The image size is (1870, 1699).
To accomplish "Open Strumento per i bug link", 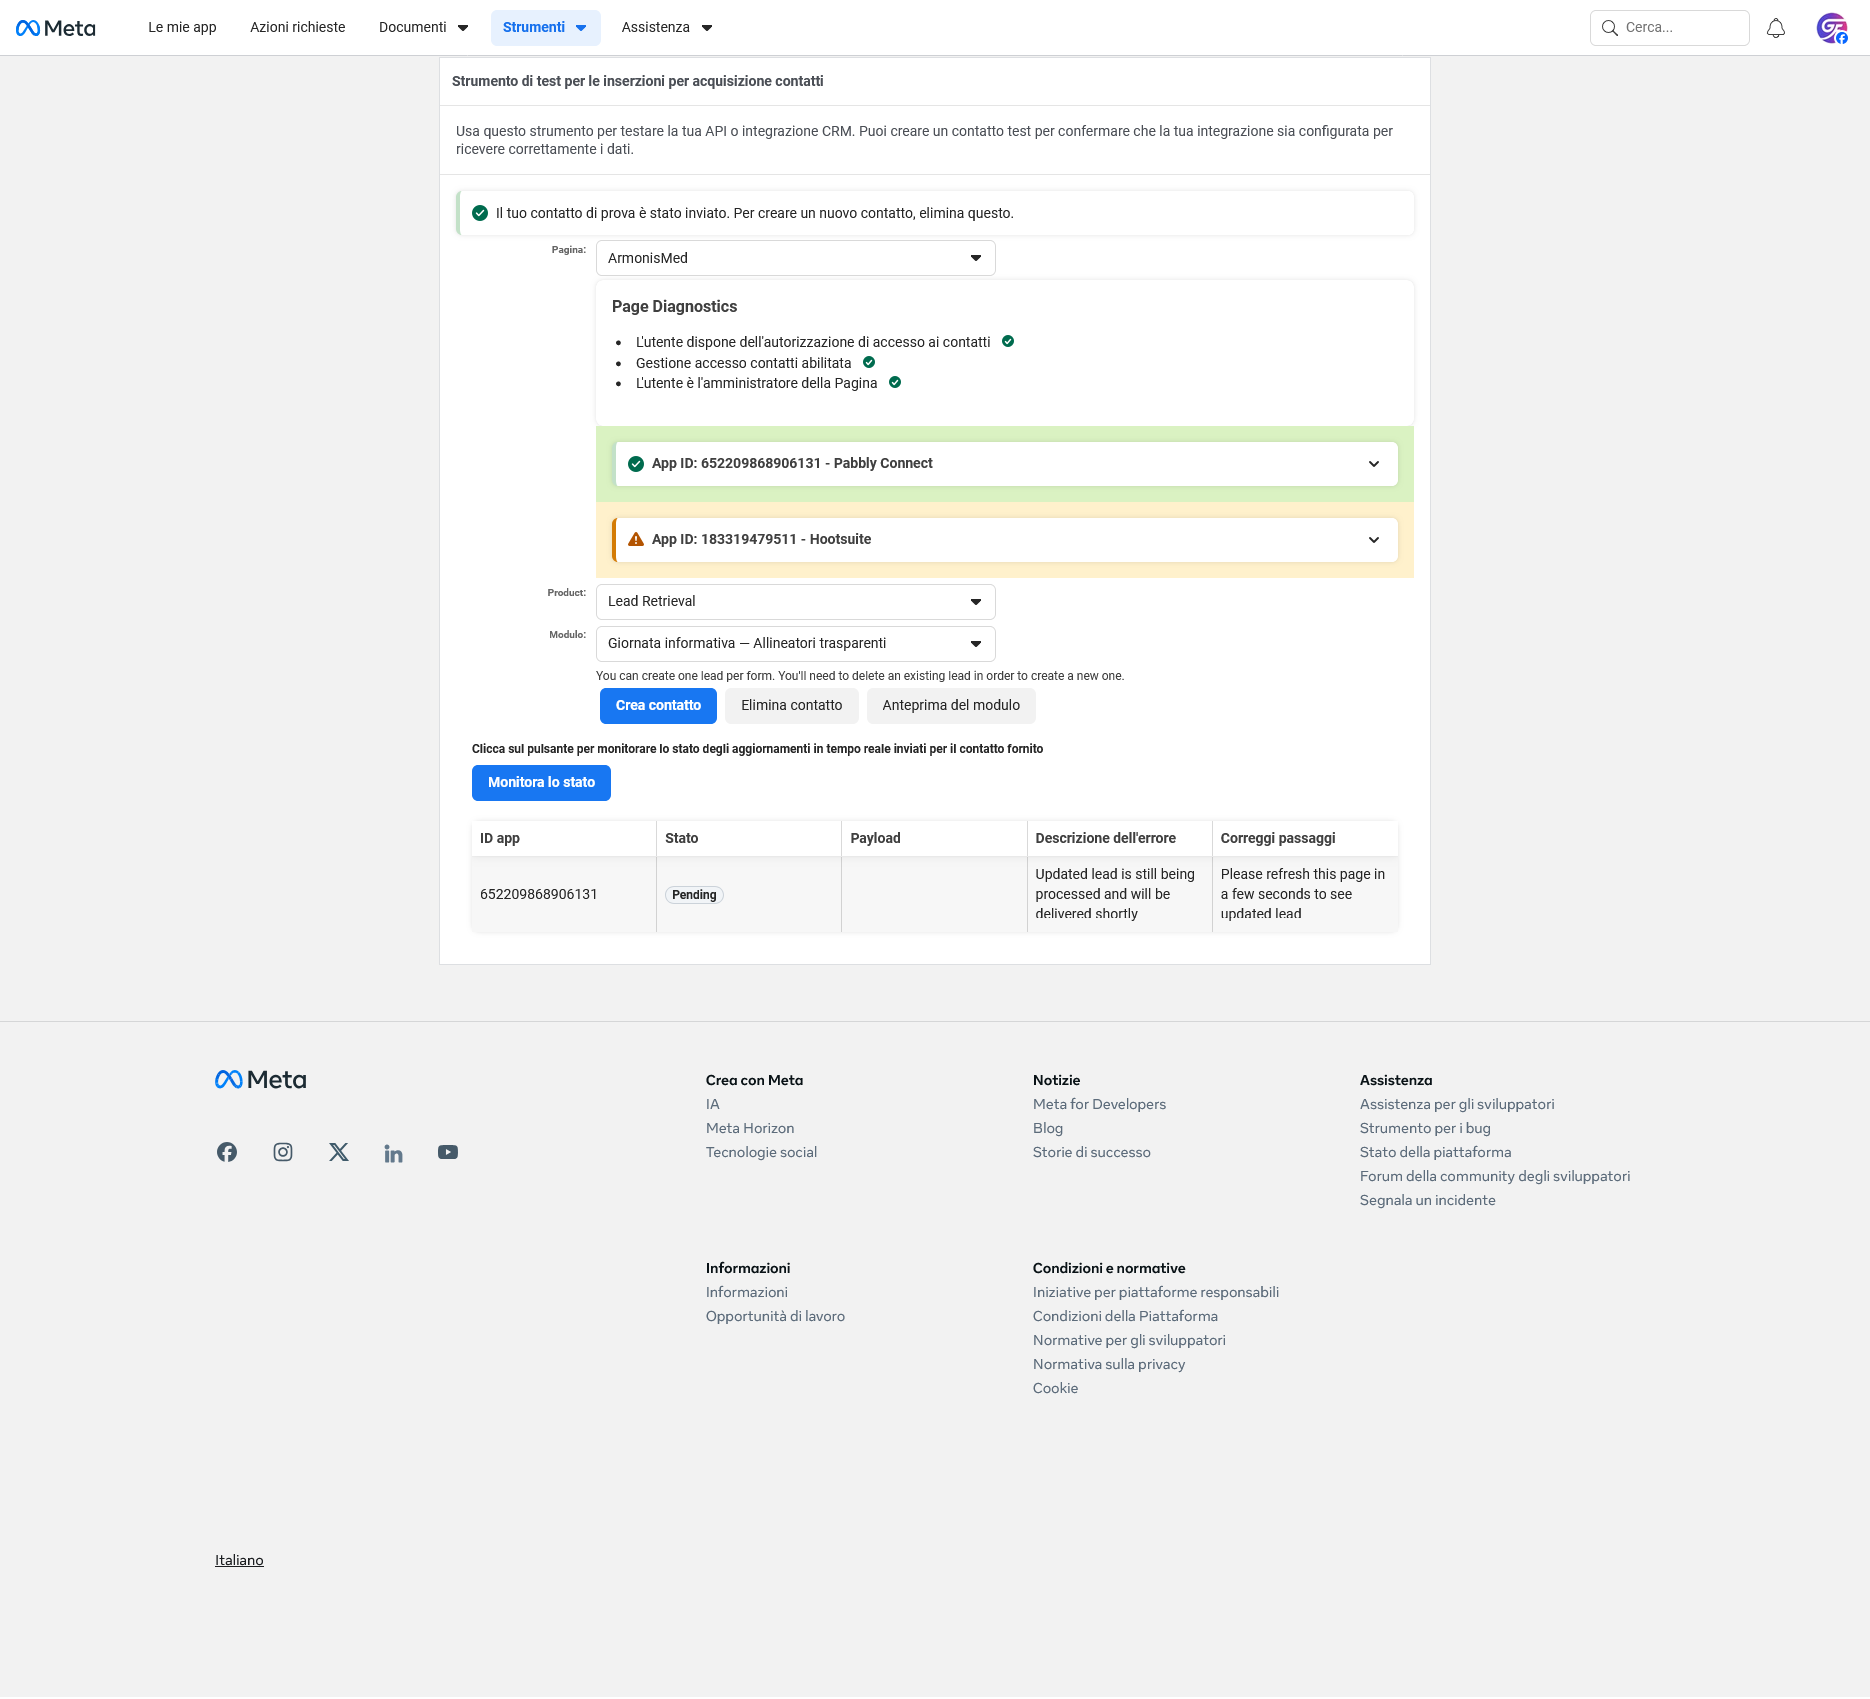I will (1425, 1128).
